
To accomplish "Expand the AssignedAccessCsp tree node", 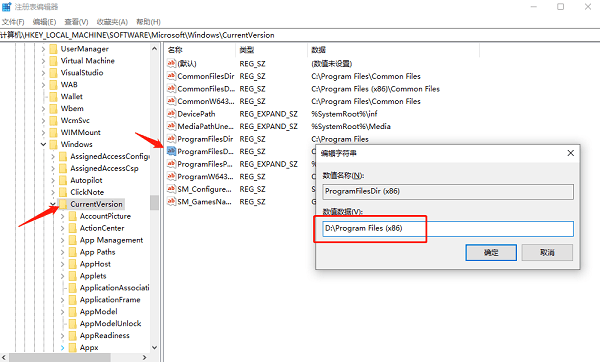I will point(53,168).
